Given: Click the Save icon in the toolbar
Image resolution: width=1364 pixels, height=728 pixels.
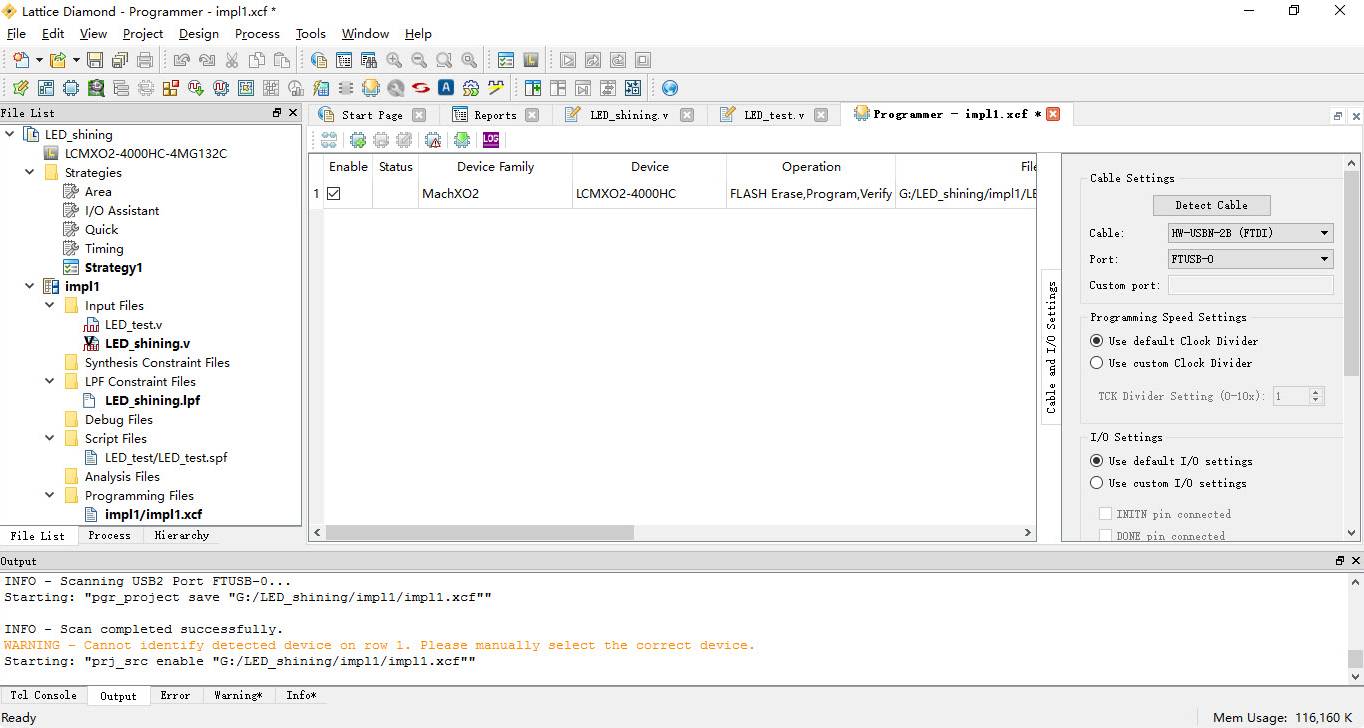Looking at the screenshot, I should [94, 60].
